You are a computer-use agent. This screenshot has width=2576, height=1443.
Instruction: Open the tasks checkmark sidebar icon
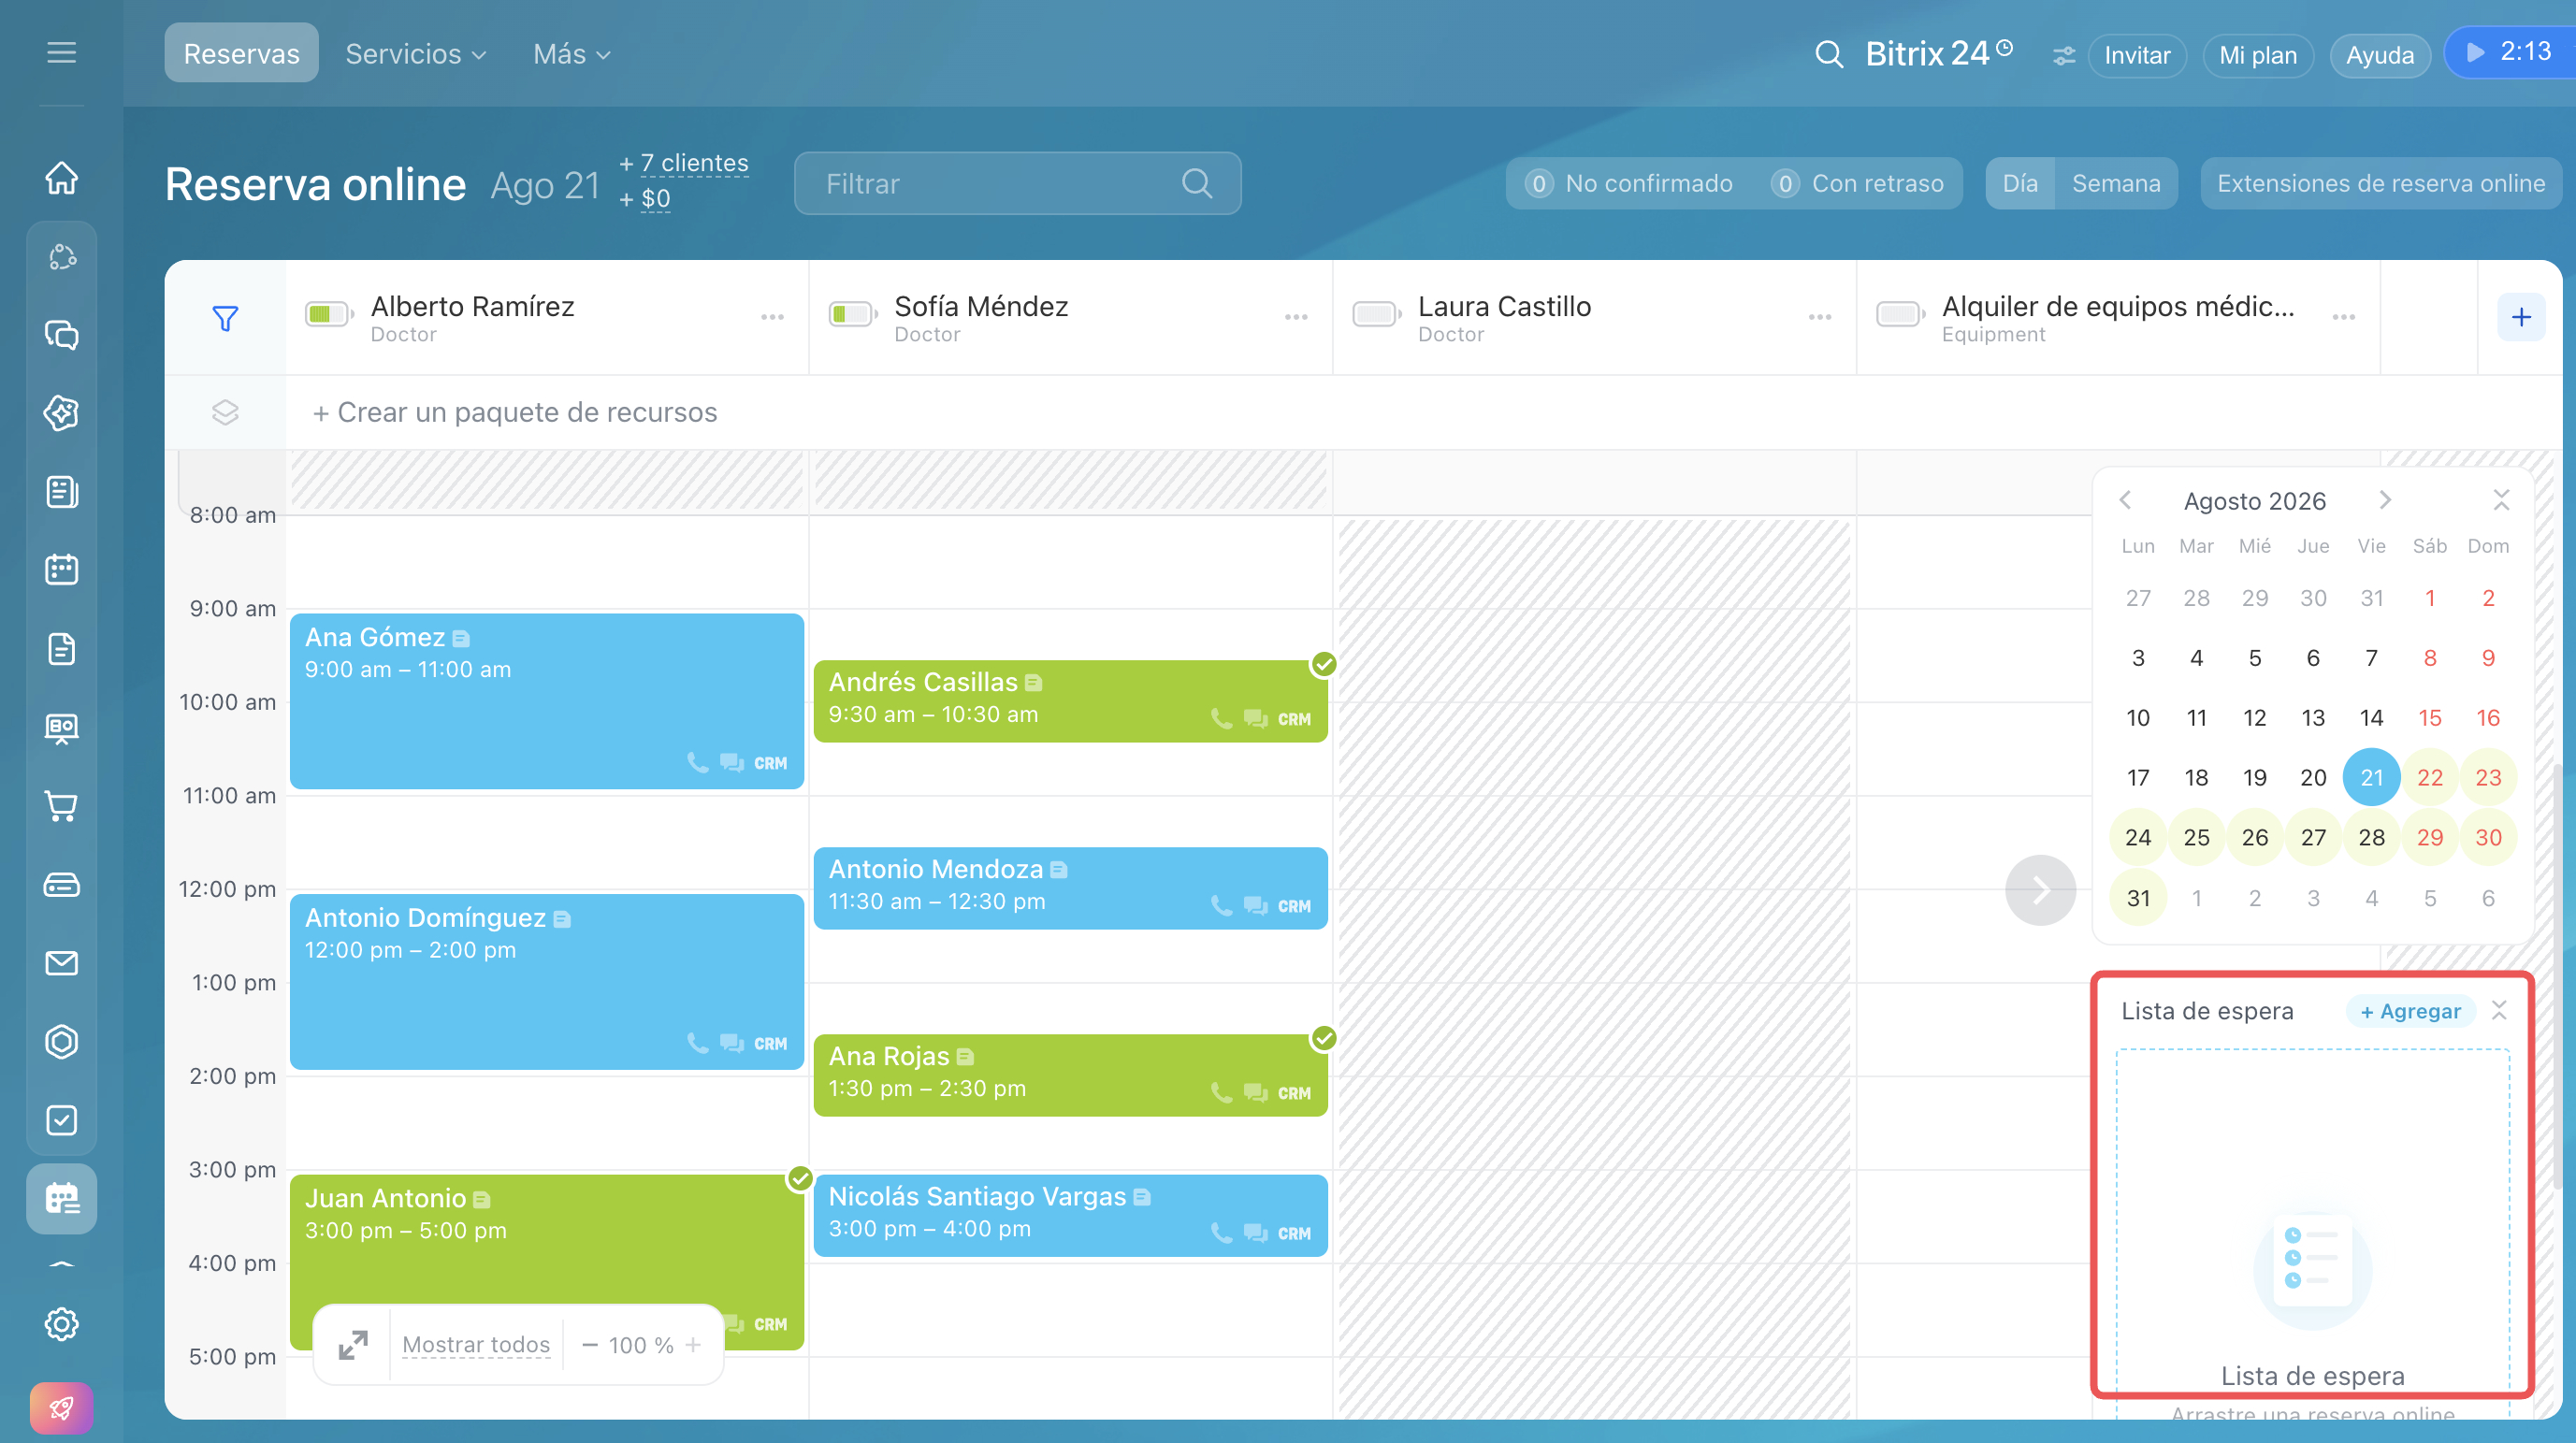tap(61, 1120)
